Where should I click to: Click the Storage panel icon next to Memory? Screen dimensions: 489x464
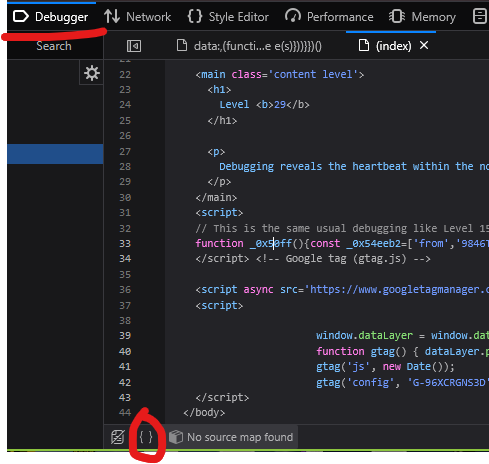point(480,16)
